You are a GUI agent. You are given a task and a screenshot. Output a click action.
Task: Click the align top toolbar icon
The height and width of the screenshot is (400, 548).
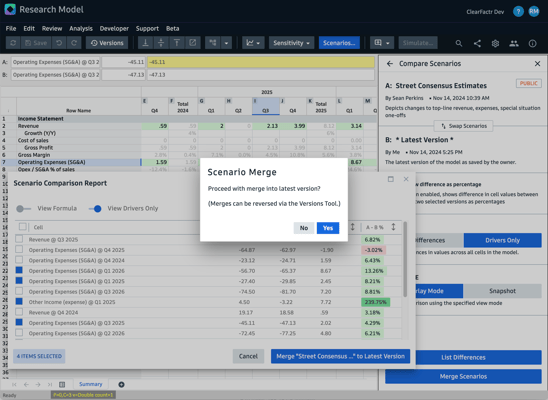click(177, 43)
